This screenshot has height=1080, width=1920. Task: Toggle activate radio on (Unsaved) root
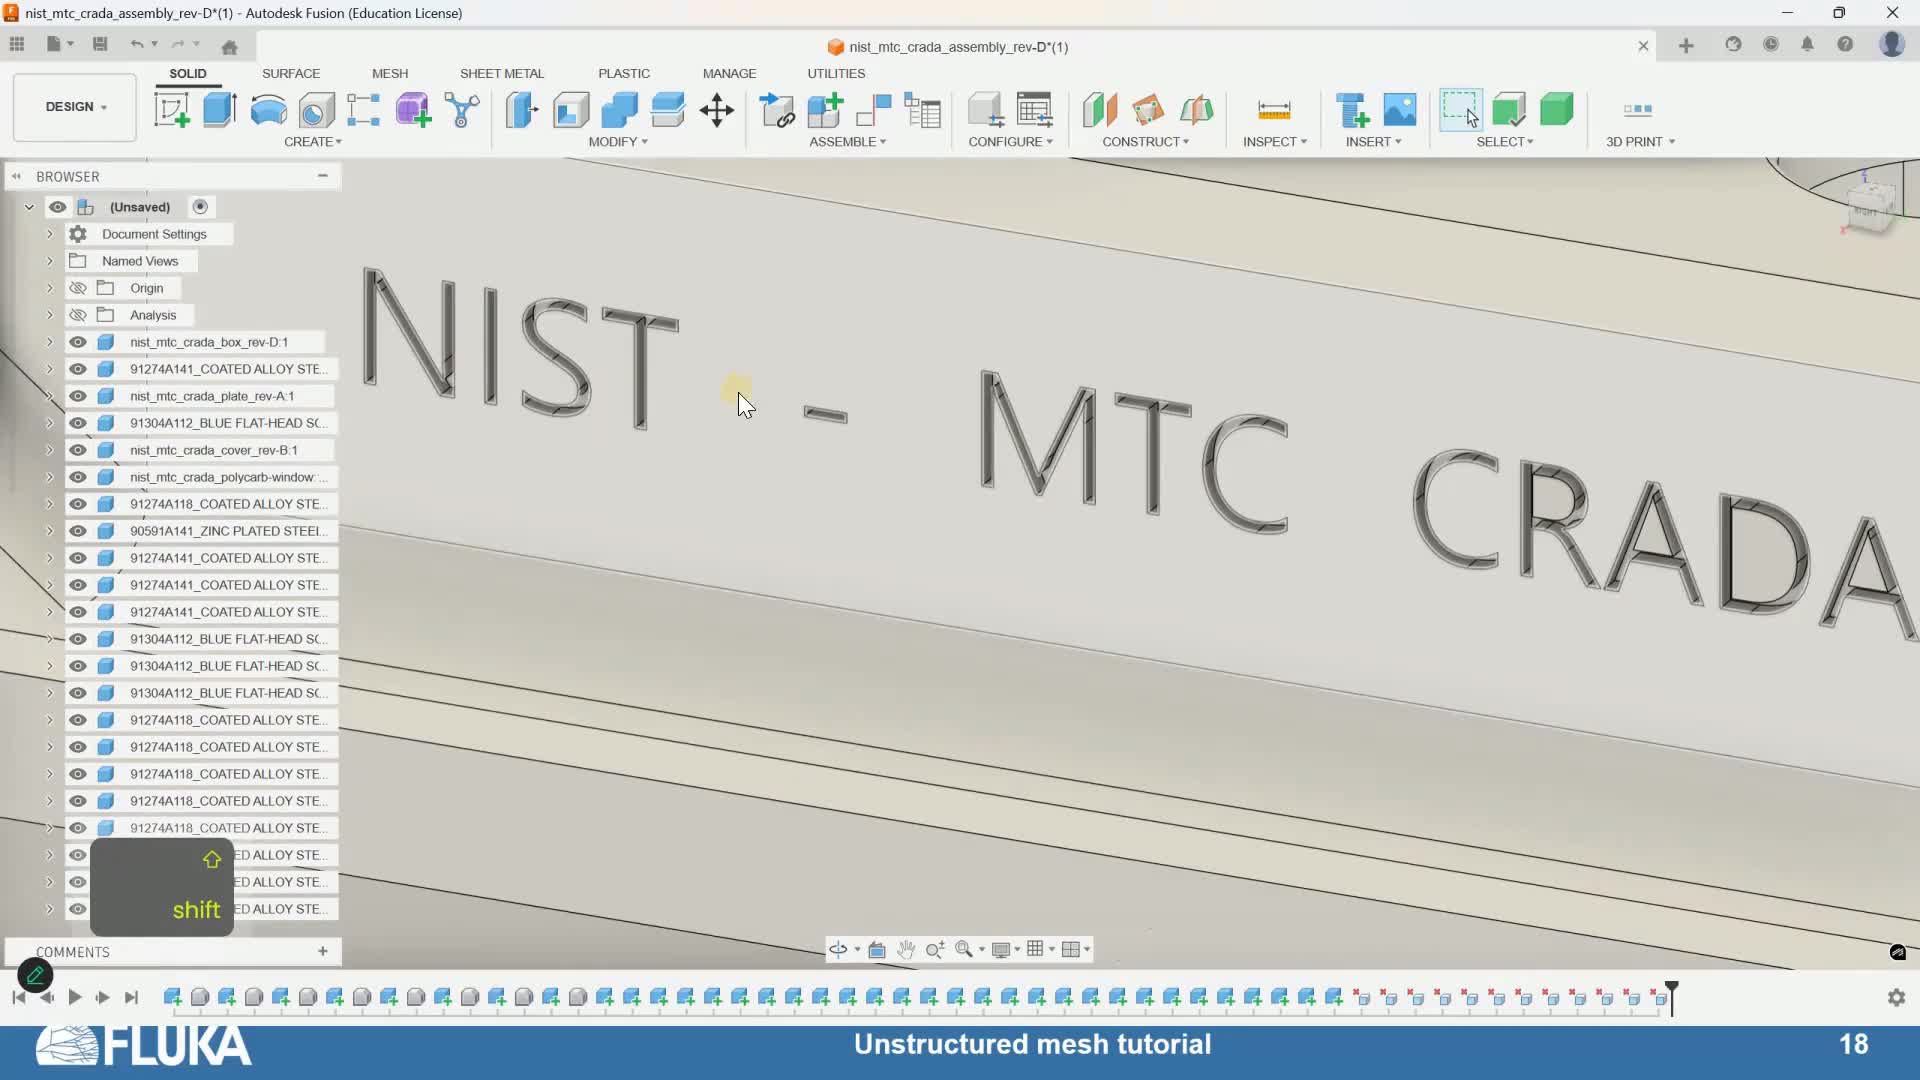point(200,207)
